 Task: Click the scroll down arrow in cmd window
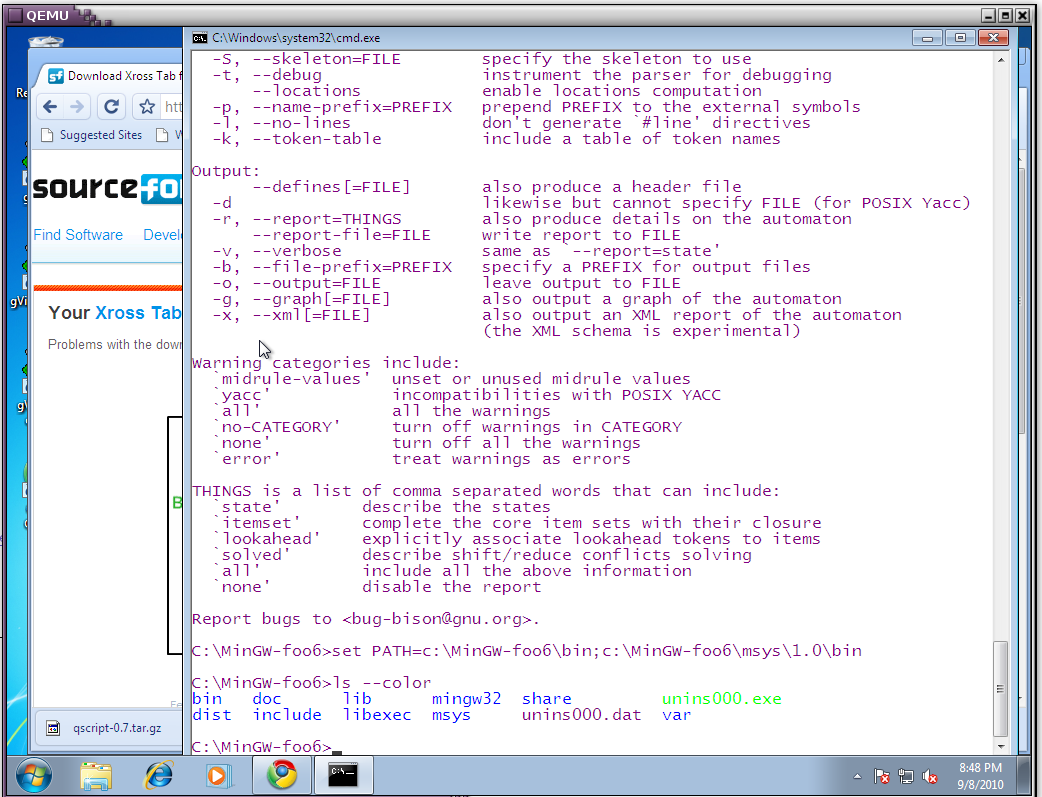pos(1000,745)
